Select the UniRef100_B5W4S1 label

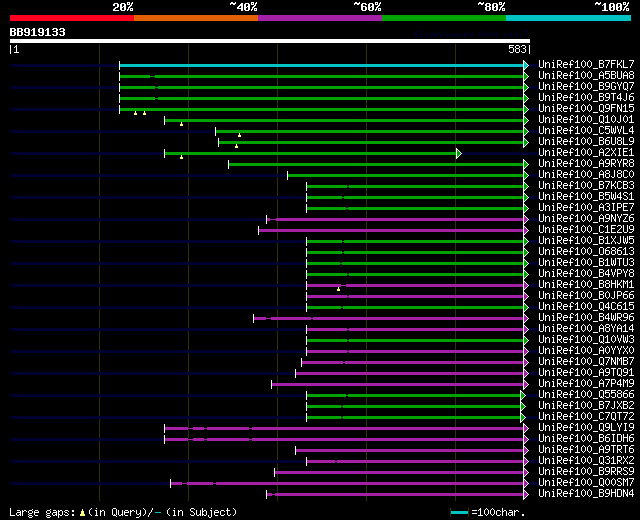586,196
